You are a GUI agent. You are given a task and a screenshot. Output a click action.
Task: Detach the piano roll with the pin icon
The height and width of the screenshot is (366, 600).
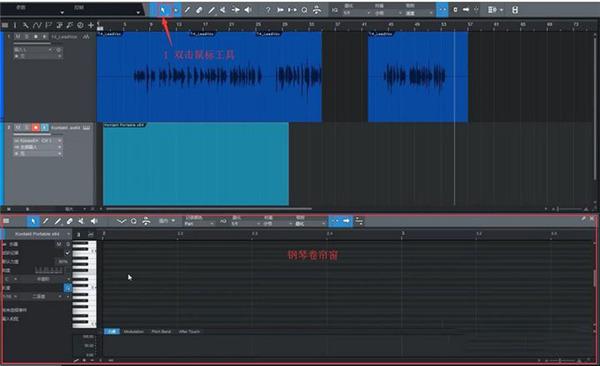point(584,218)
